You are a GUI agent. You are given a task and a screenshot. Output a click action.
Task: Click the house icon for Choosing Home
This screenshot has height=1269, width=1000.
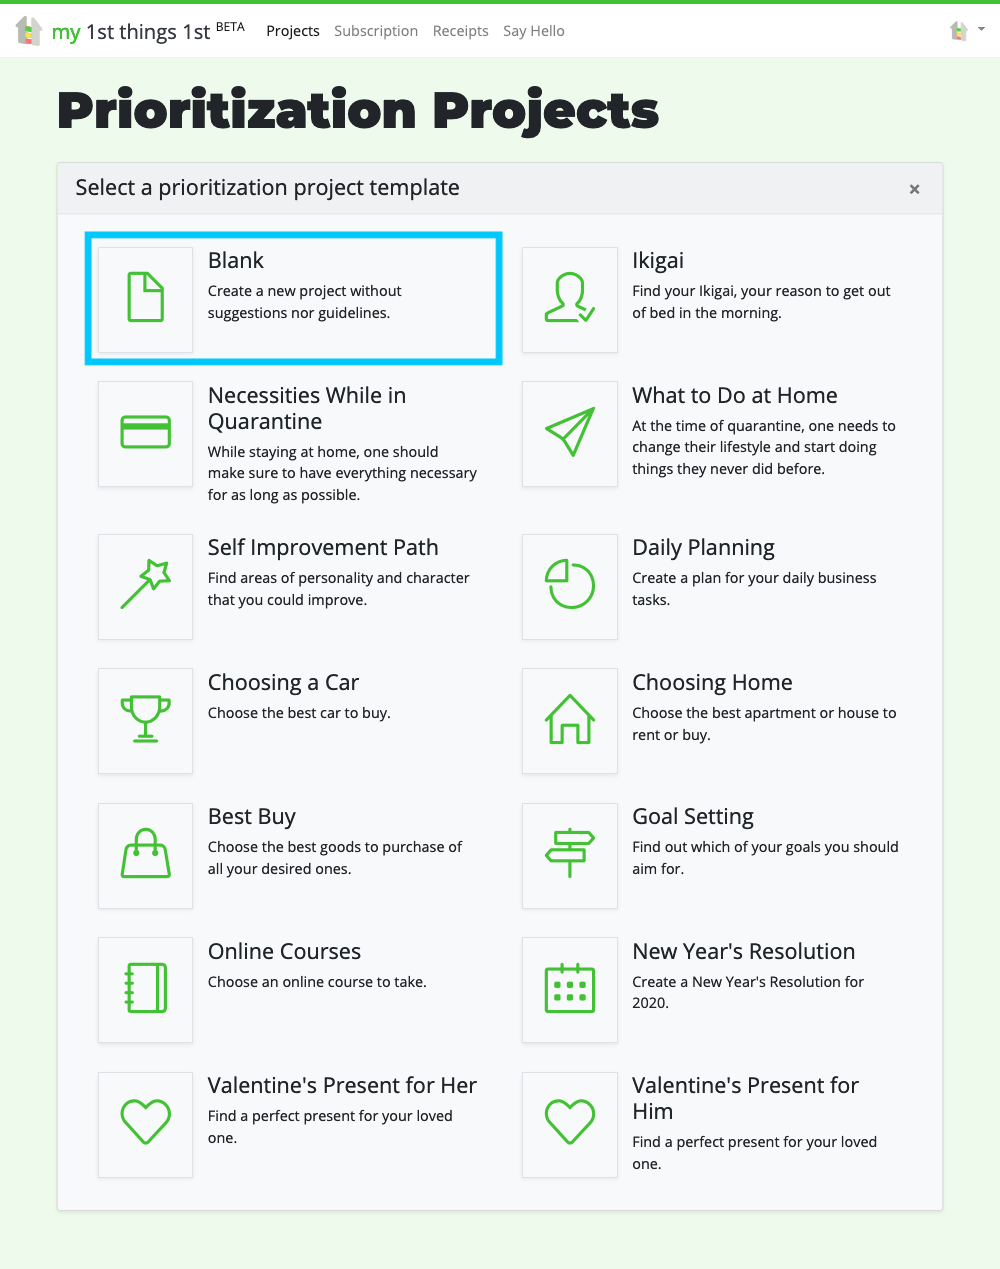tap(569, 720)
